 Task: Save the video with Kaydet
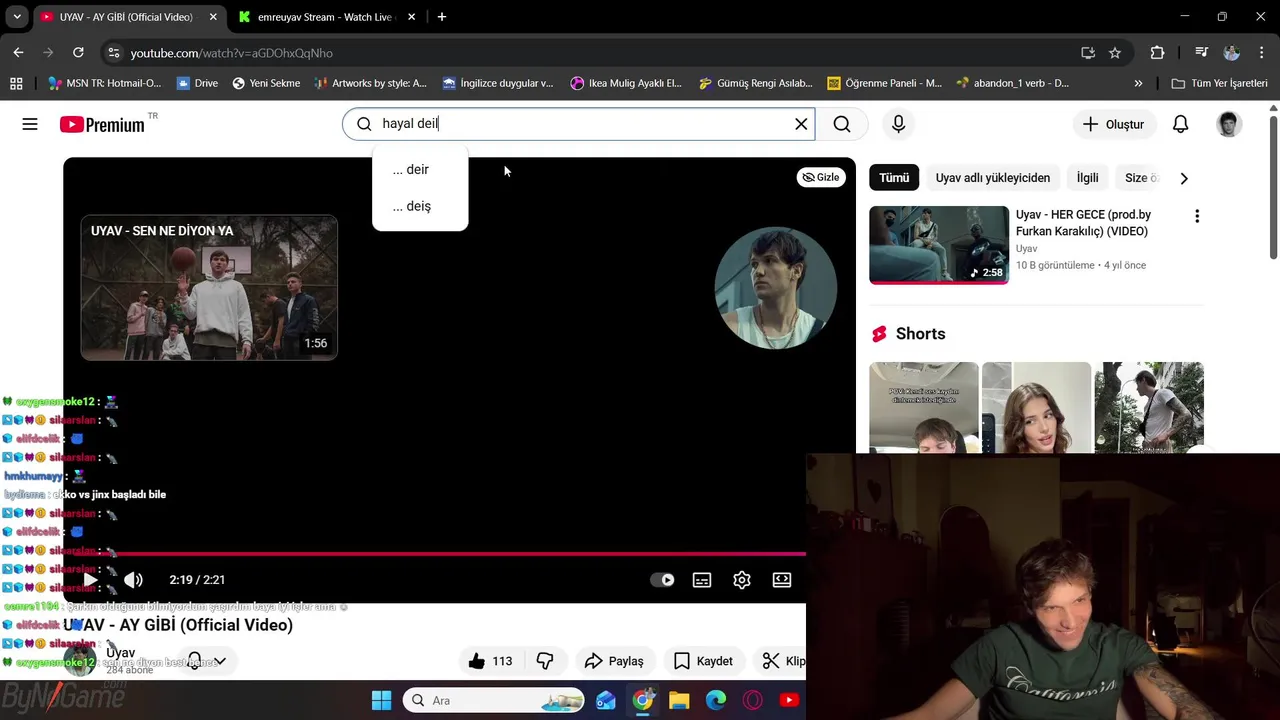pos(703,661)
